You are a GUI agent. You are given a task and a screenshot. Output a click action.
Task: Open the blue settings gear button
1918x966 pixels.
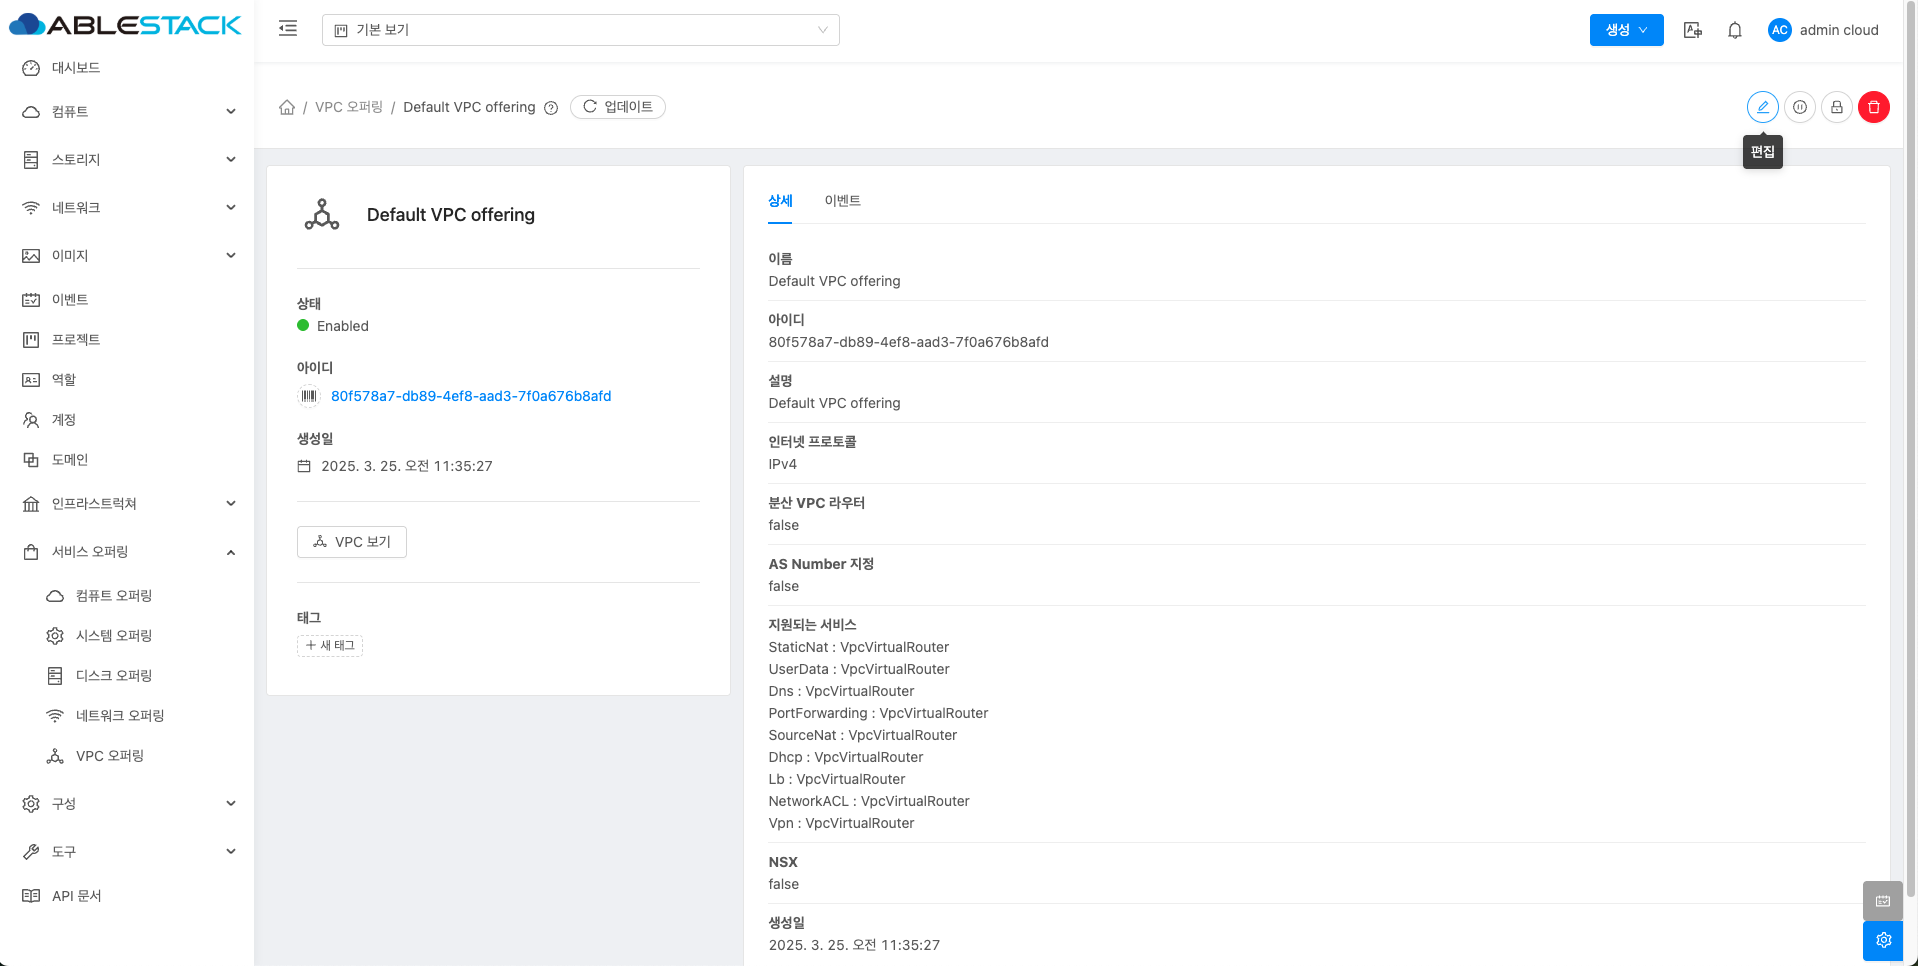tap(1882, 940)
